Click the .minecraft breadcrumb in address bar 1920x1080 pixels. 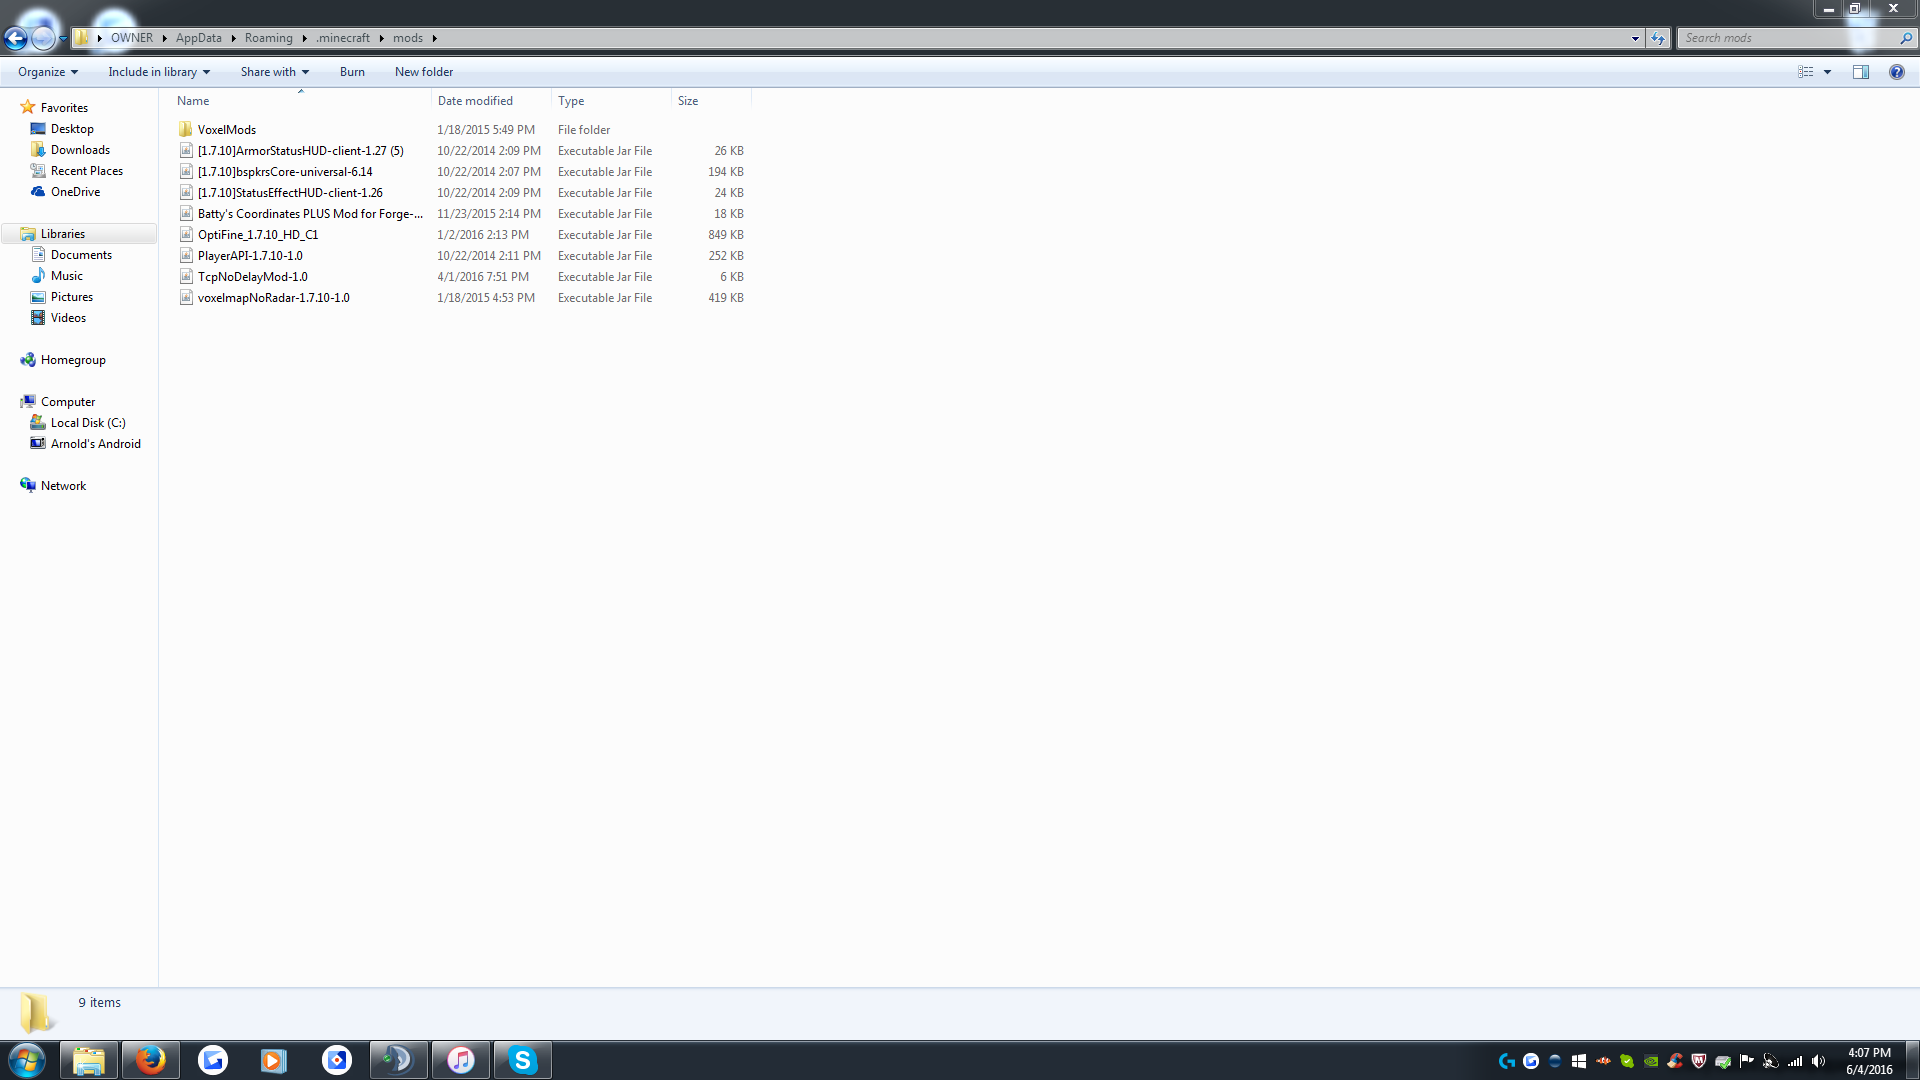pyautogui.click(x=343, y=38)
